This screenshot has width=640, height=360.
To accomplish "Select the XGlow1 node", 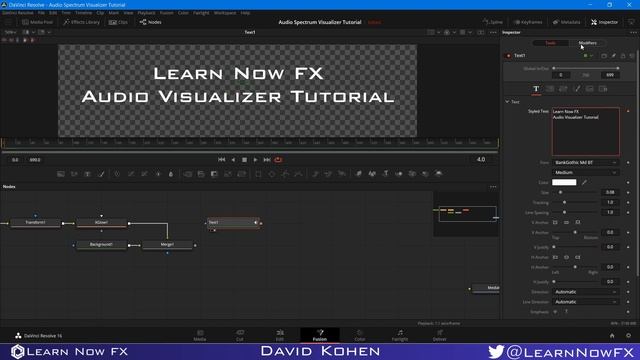I will (x=101, y=222).
